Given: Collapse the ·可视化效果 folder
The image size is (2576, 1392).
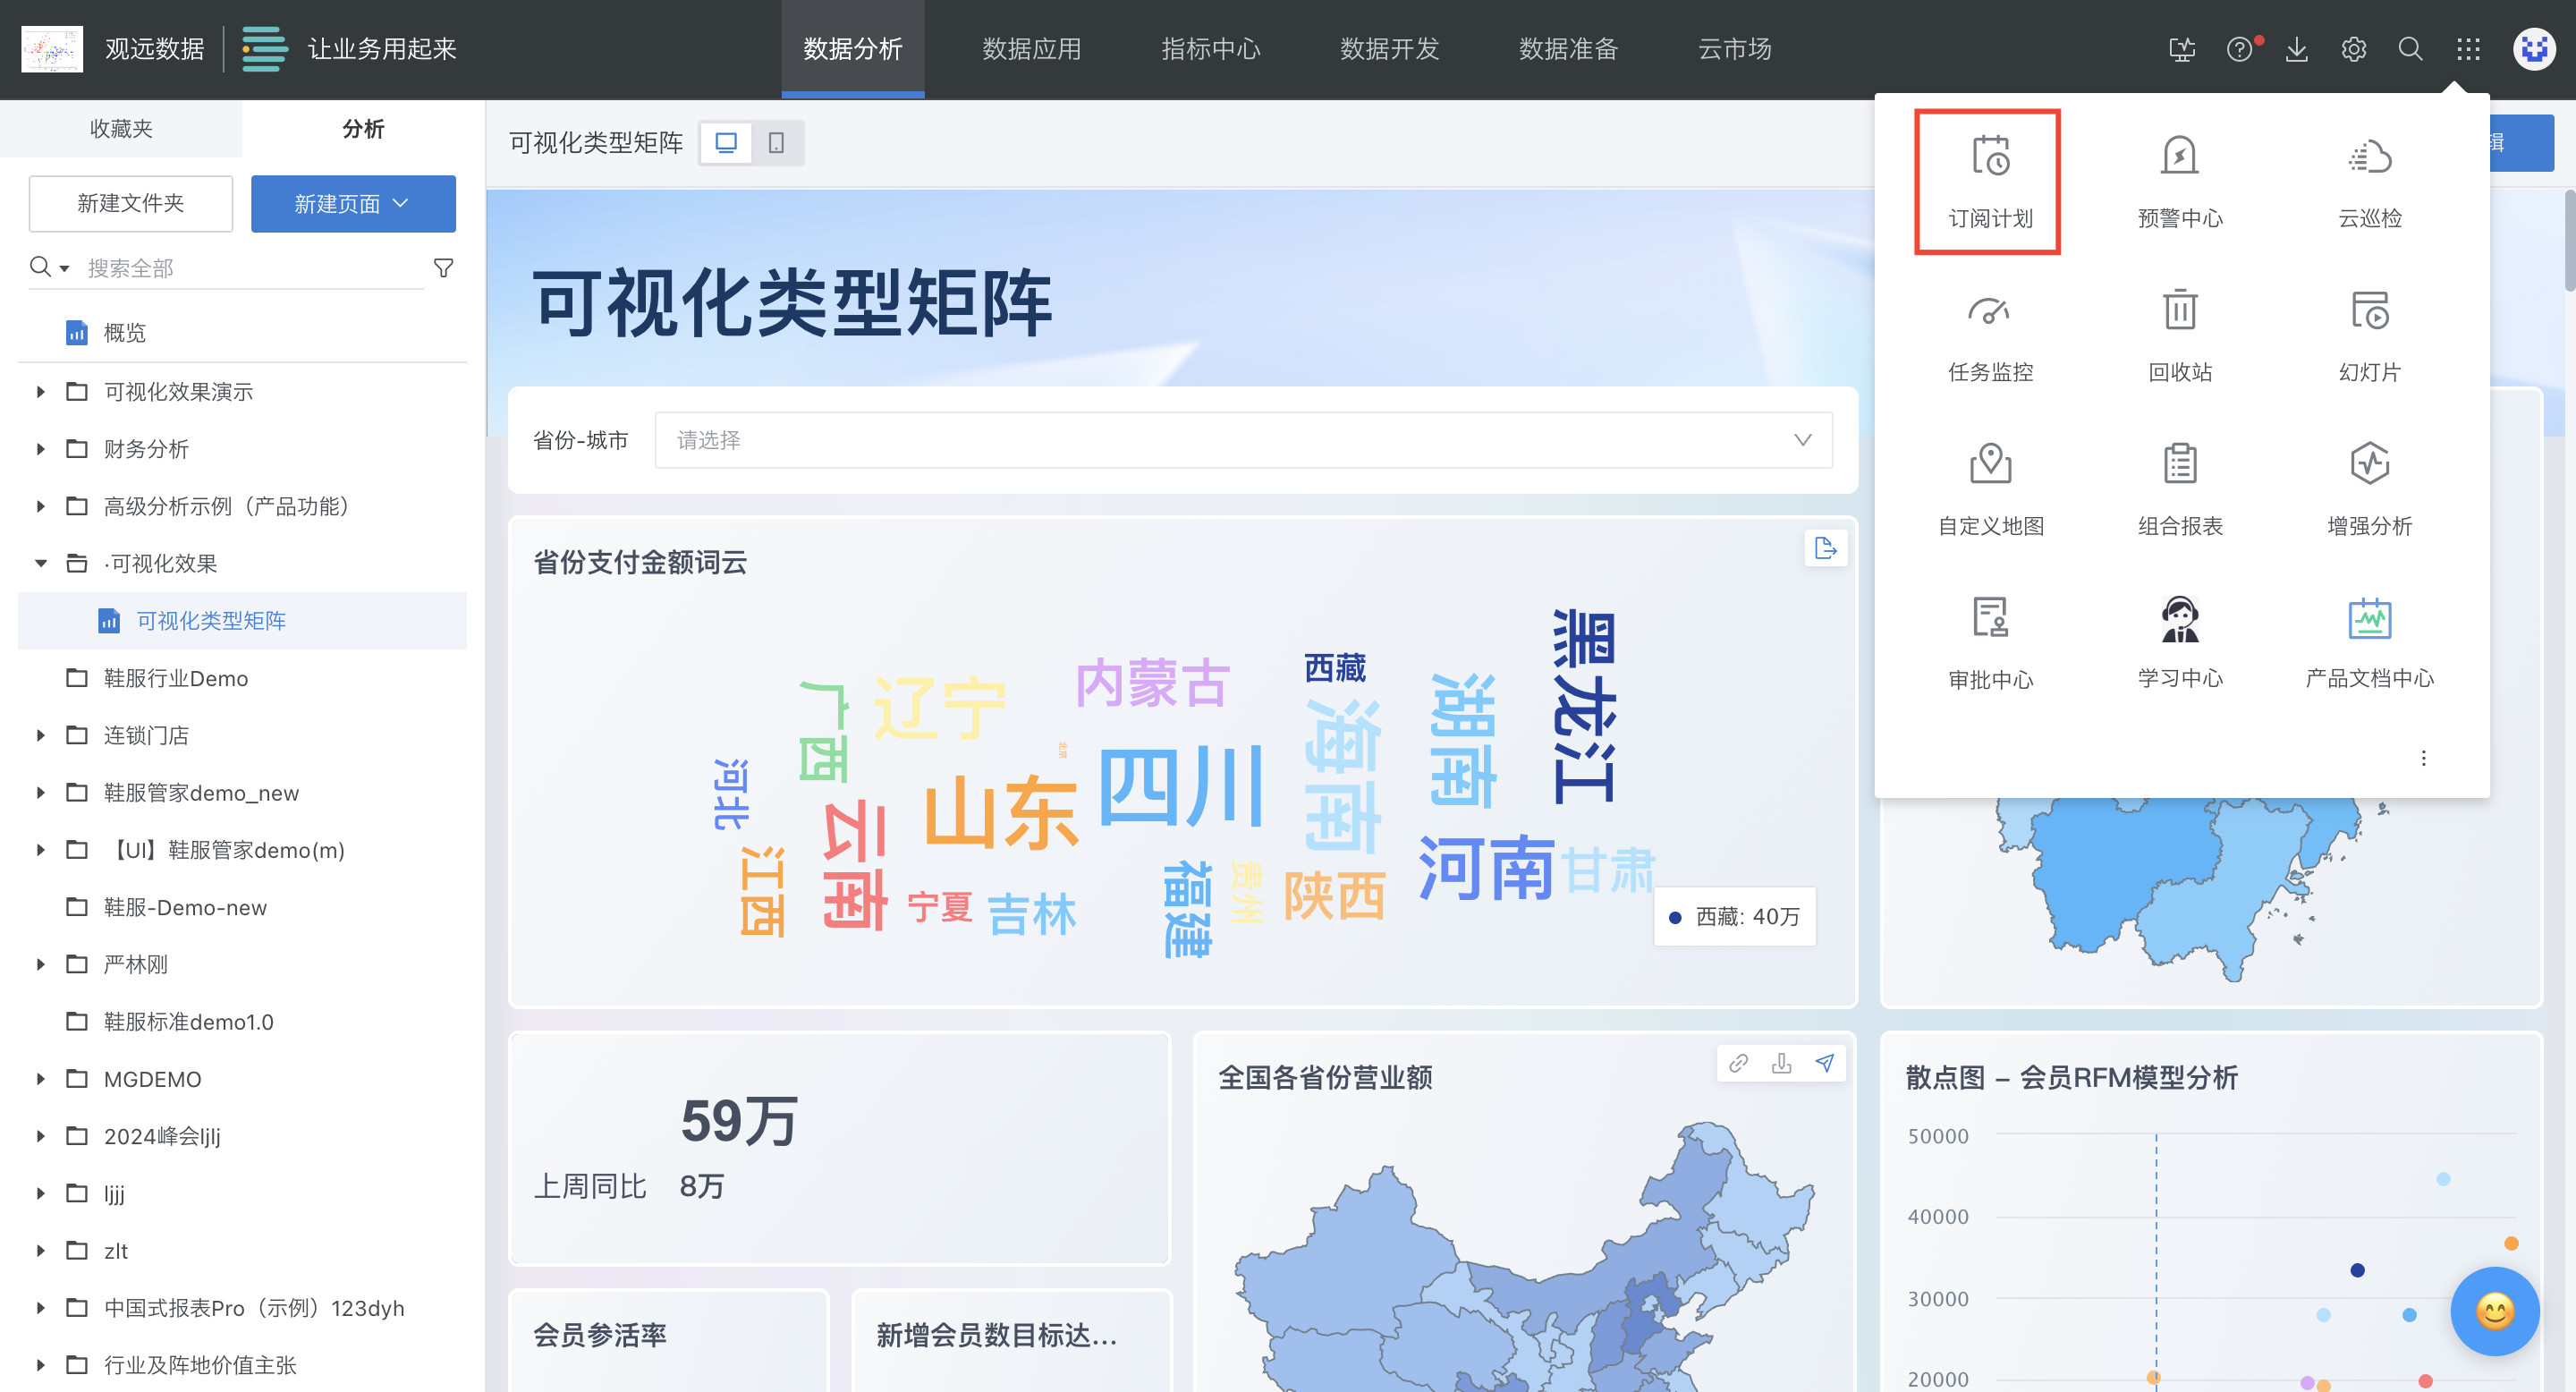Looking at the screenshot, I should click(x=41, y=564).
